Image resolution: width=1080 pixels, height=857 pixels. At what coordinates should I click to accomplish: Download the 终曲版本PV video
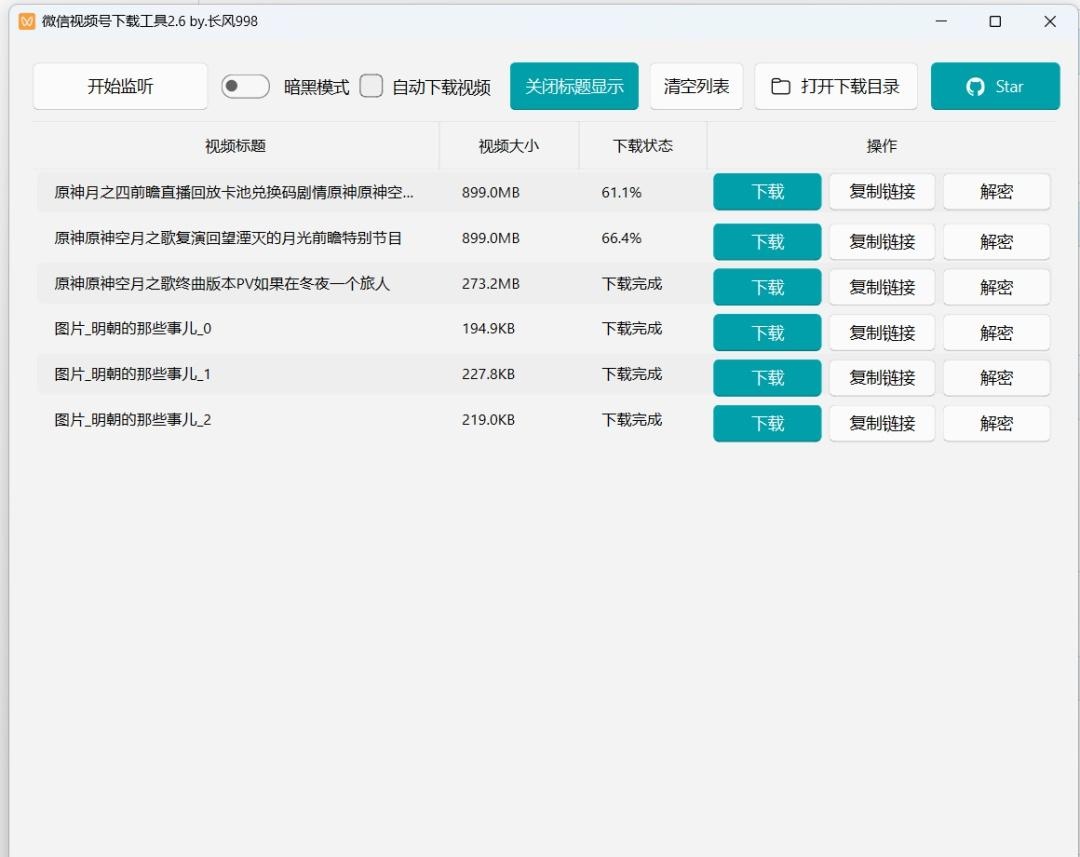coord(767,287)
